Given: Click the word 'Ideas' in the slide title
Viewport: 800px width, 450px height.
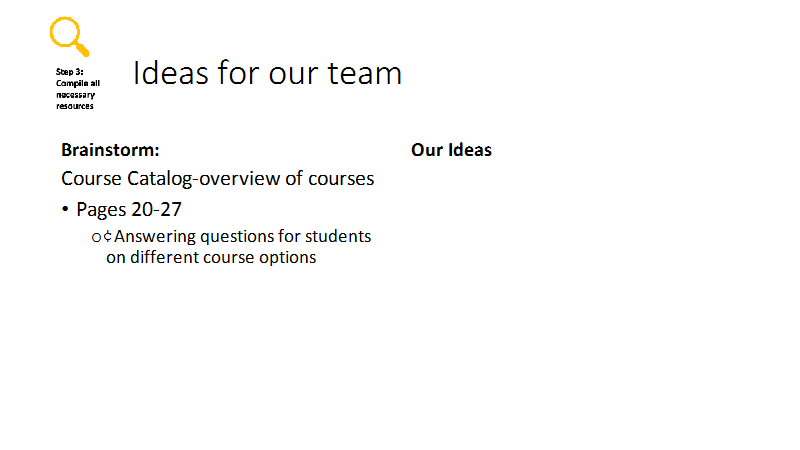Looking at the screenshot, I should click(171, 72).
